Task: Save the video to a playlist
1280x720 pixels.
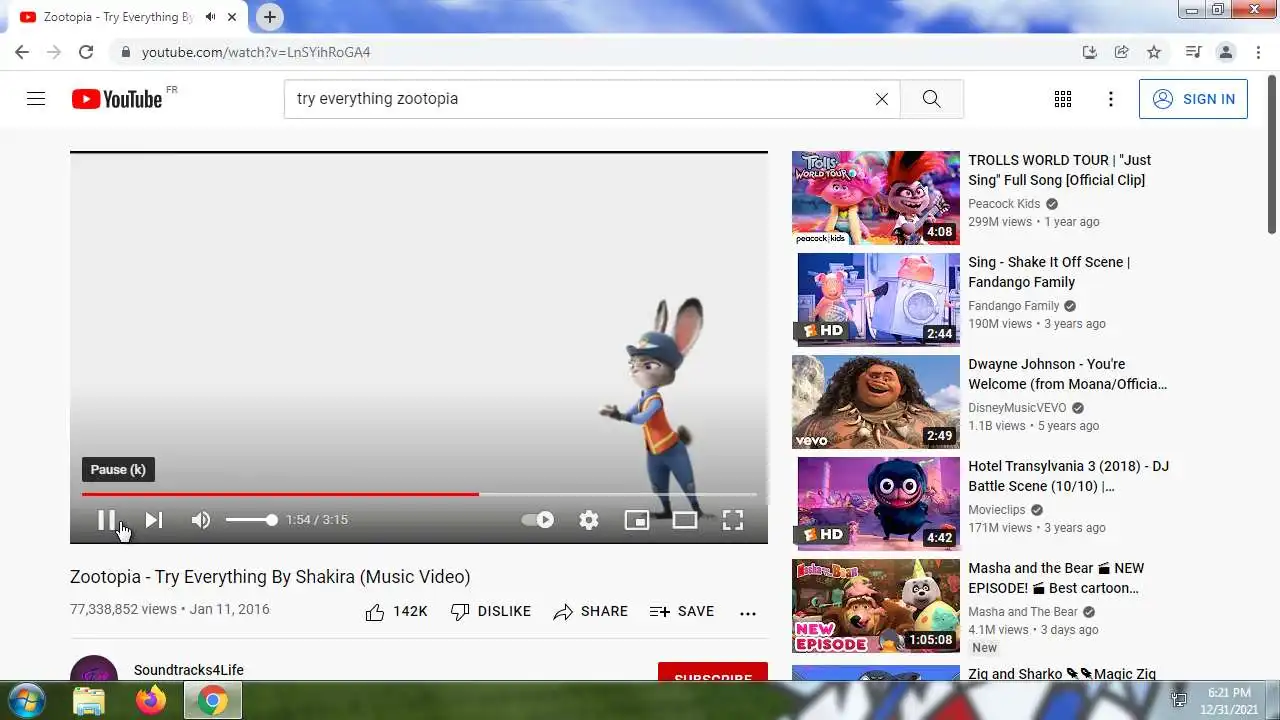Action: click(x=682, y=612)
